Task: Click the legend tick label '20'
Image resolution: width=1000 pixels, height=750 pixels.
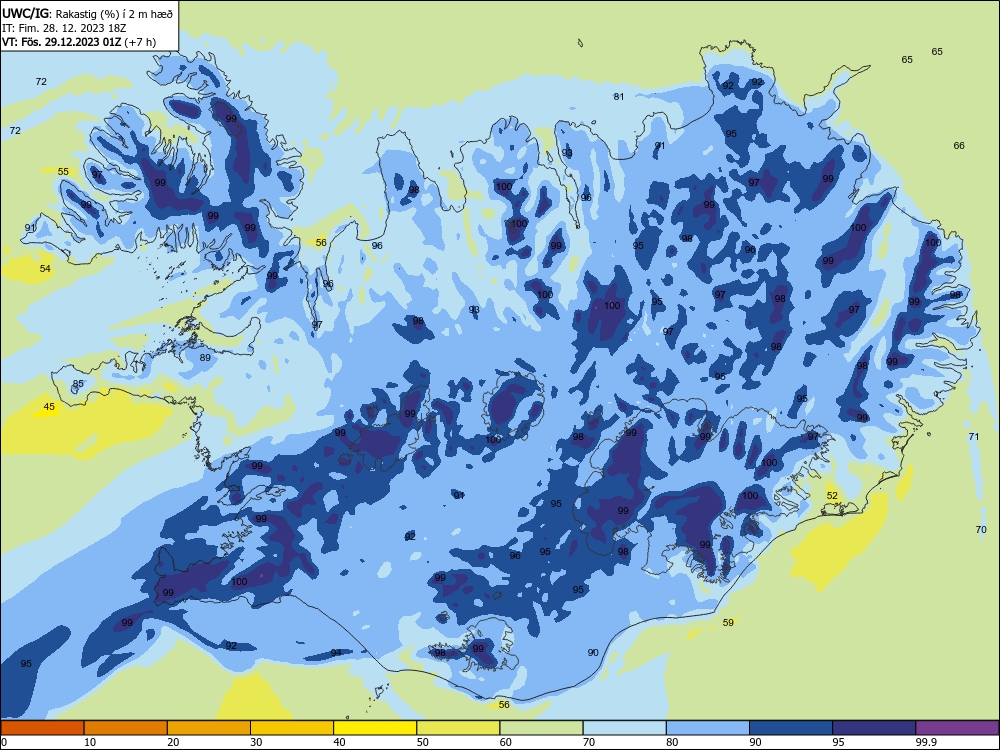Action: pos(173,742)
